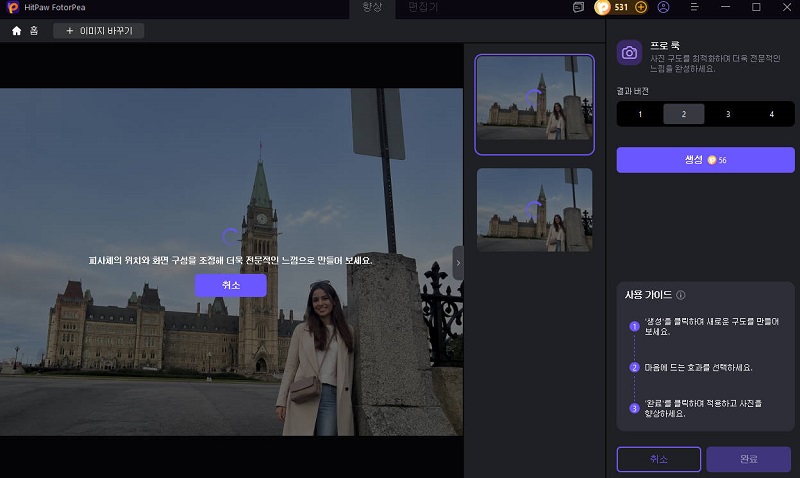Click the 프로 룩 camera icon
The image size is (800, 478).
(630, 53)
